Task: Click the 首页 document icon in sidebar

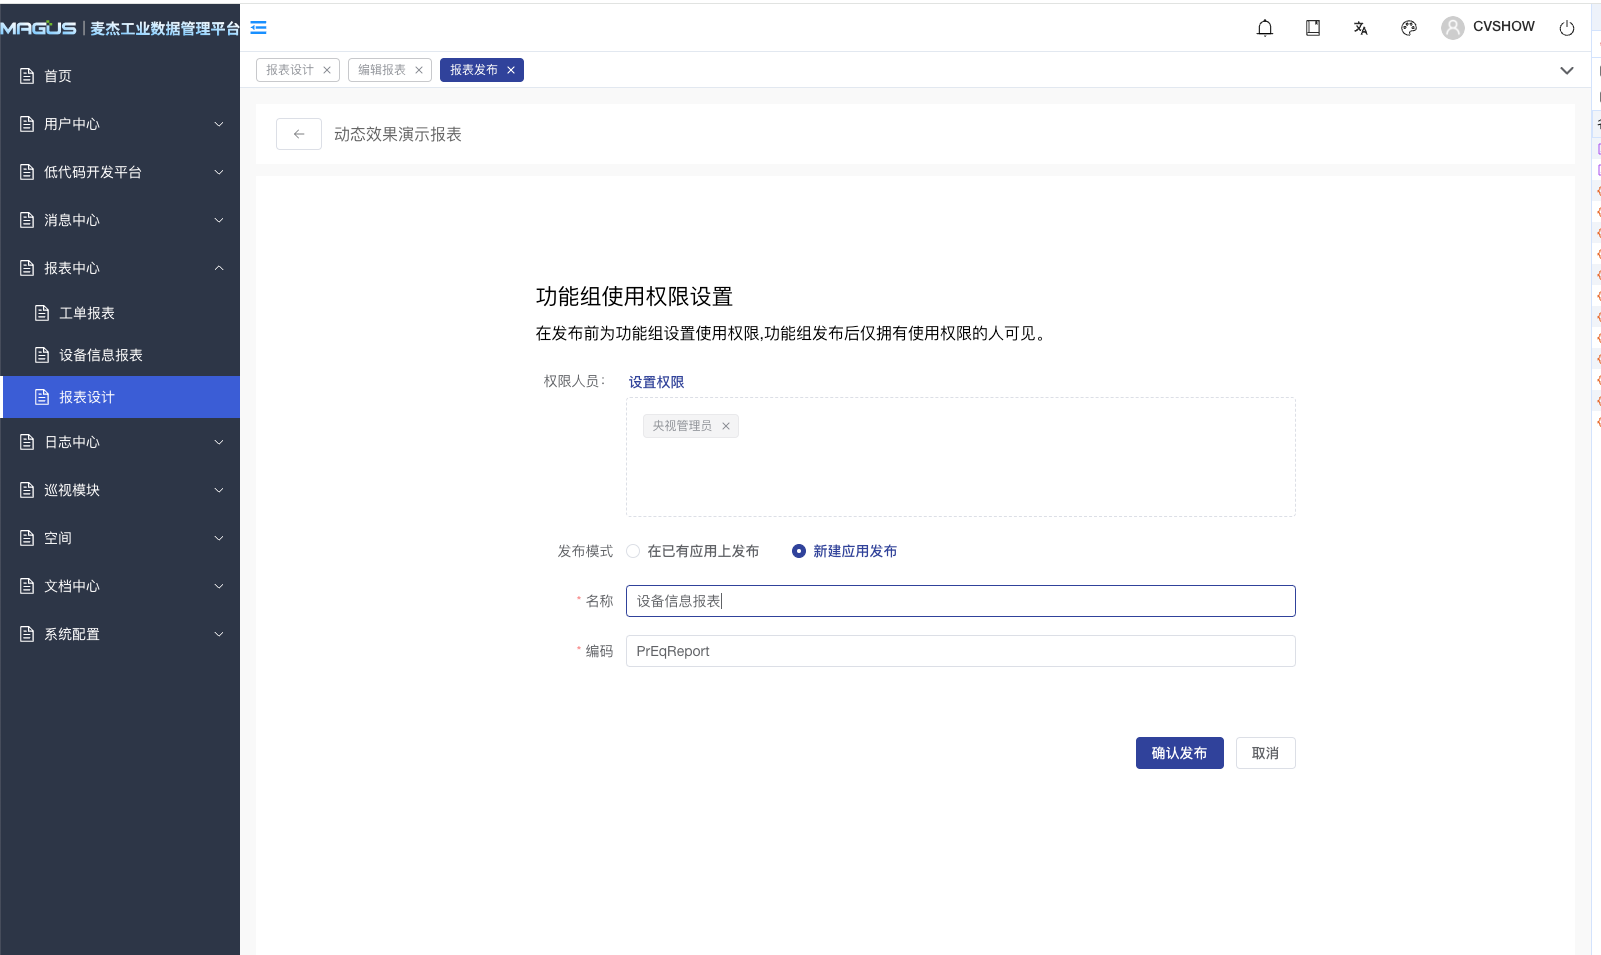Action: [x=27, y=76]
